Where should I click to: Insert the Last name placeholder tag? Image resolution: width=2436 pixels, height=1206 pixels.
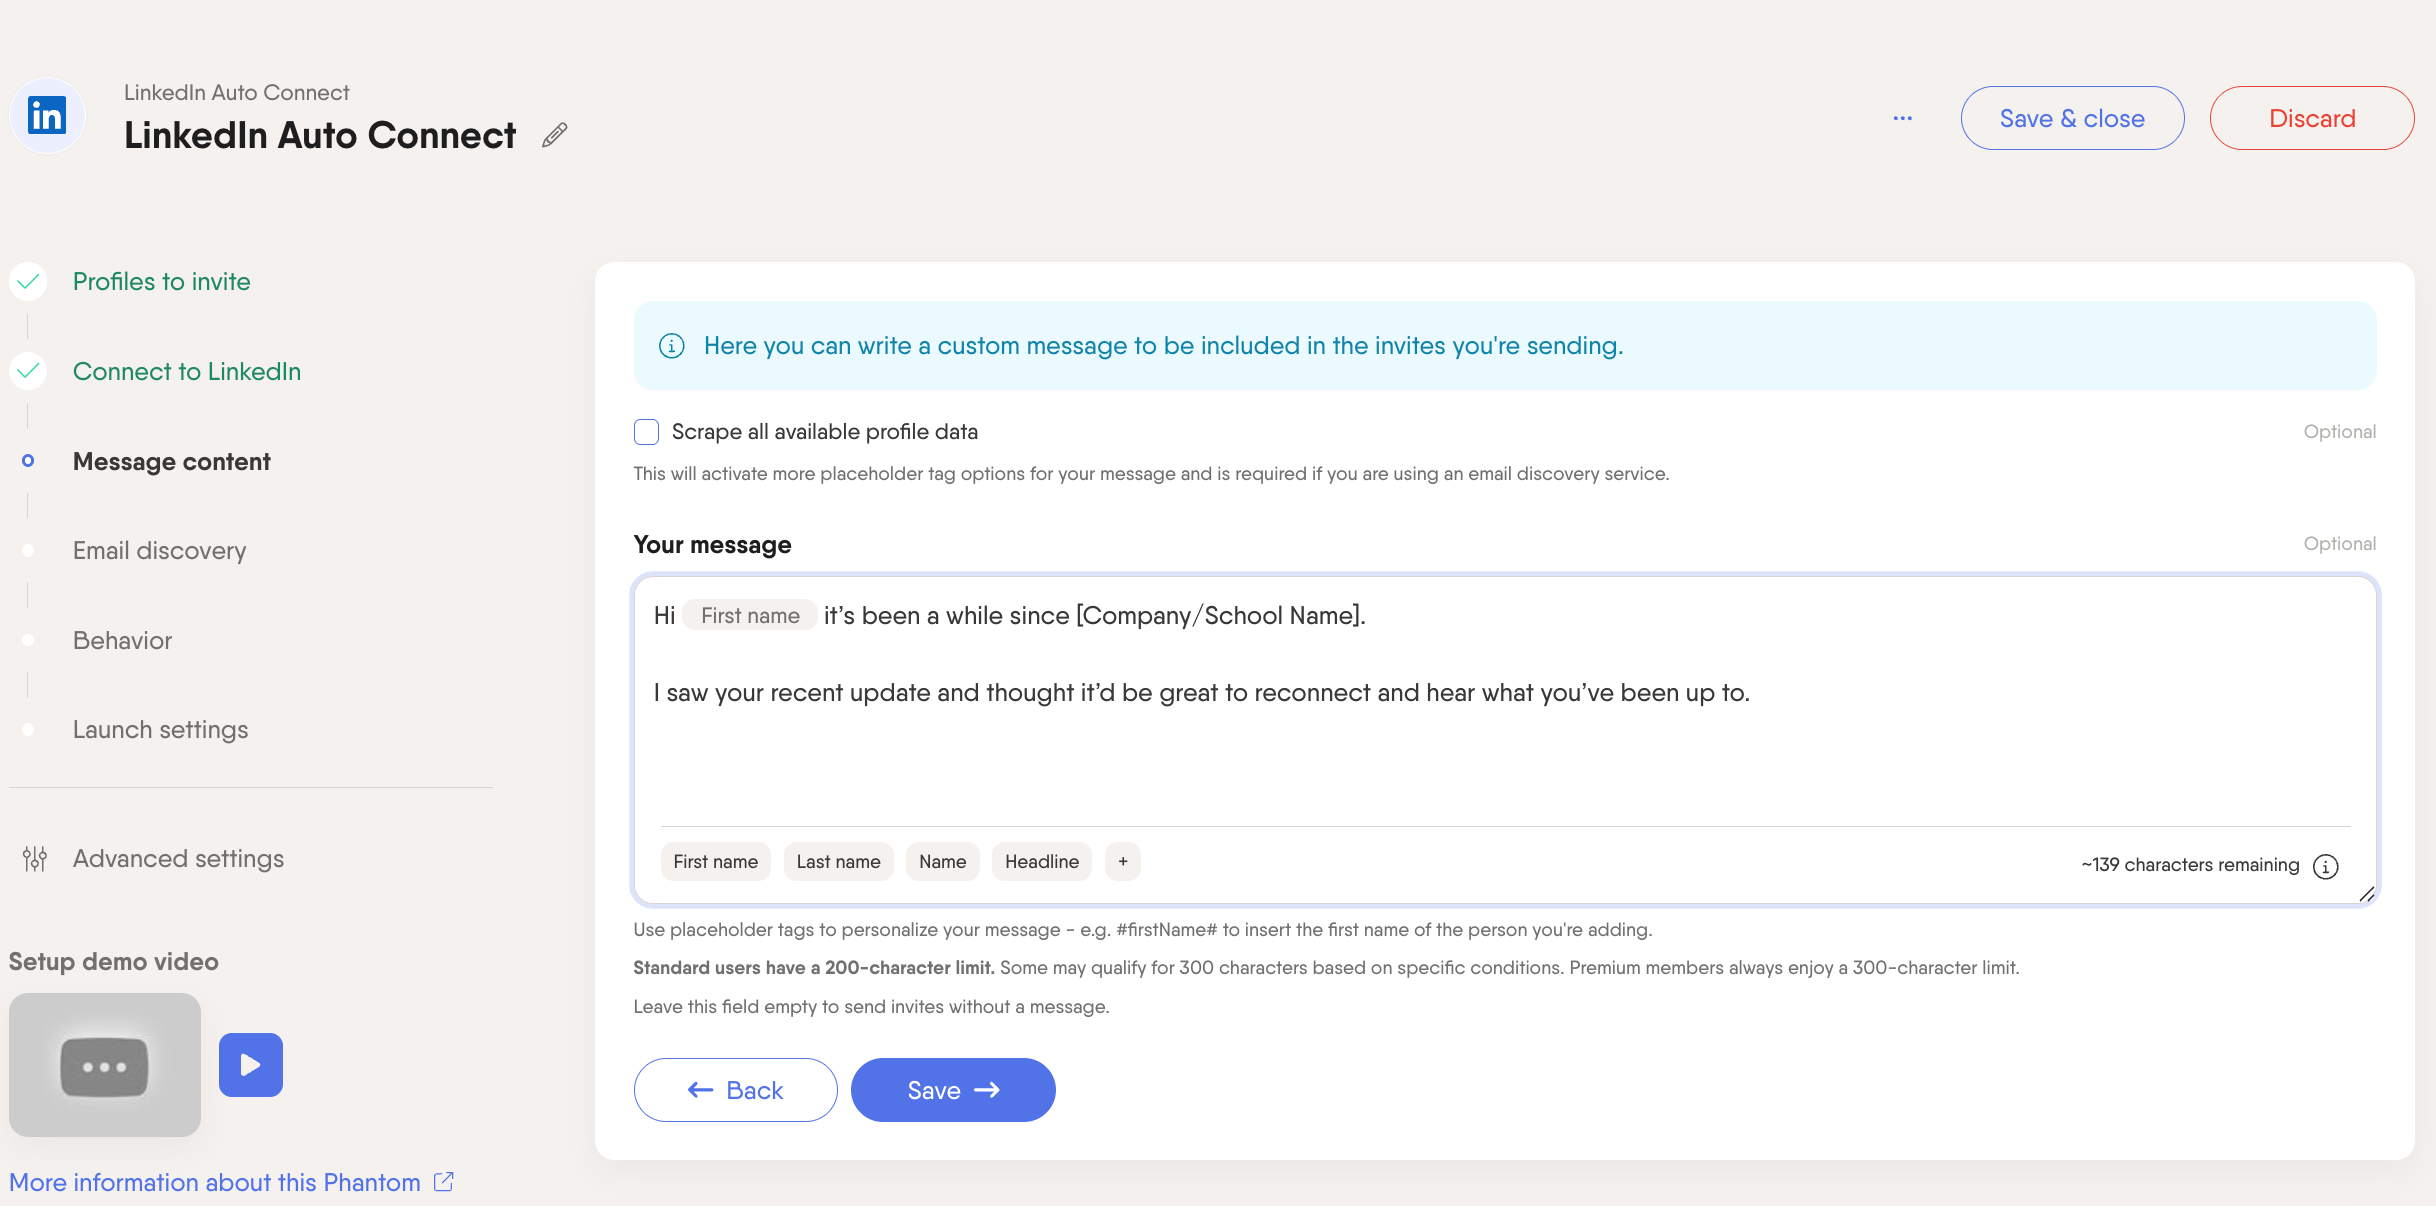click(838, 861)
